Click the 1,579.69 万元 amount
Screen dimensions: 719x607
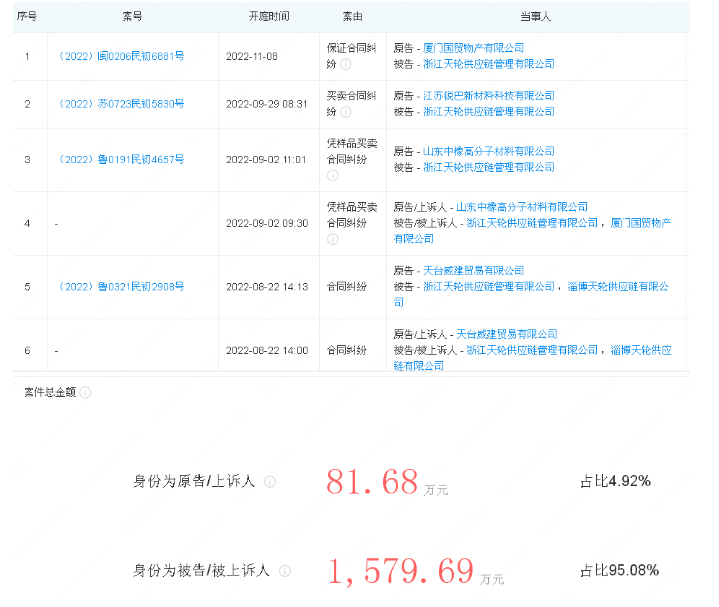[416, 571]
